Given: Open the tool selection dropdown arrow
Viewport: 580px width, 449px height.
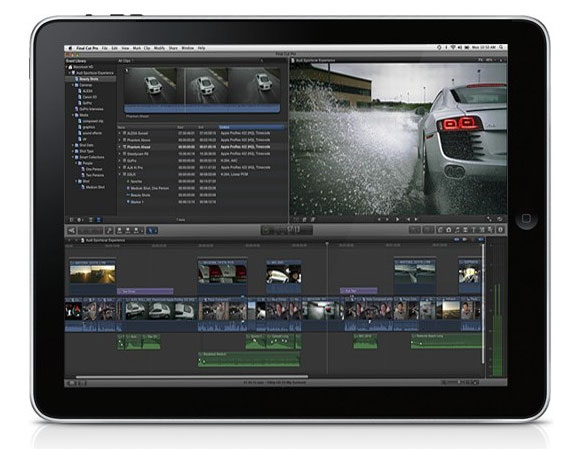Looking at the screenshot, I should 156,230.
